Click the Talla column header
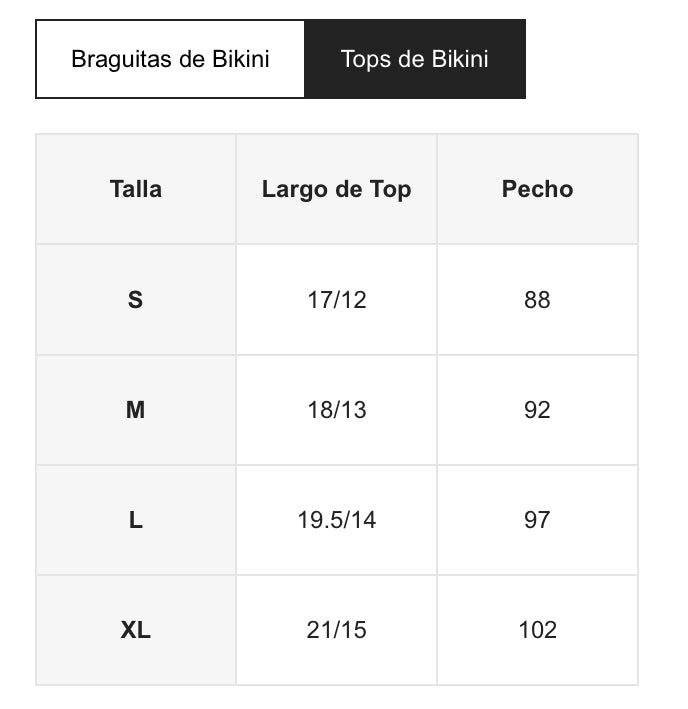 click(x=136, y=189)
